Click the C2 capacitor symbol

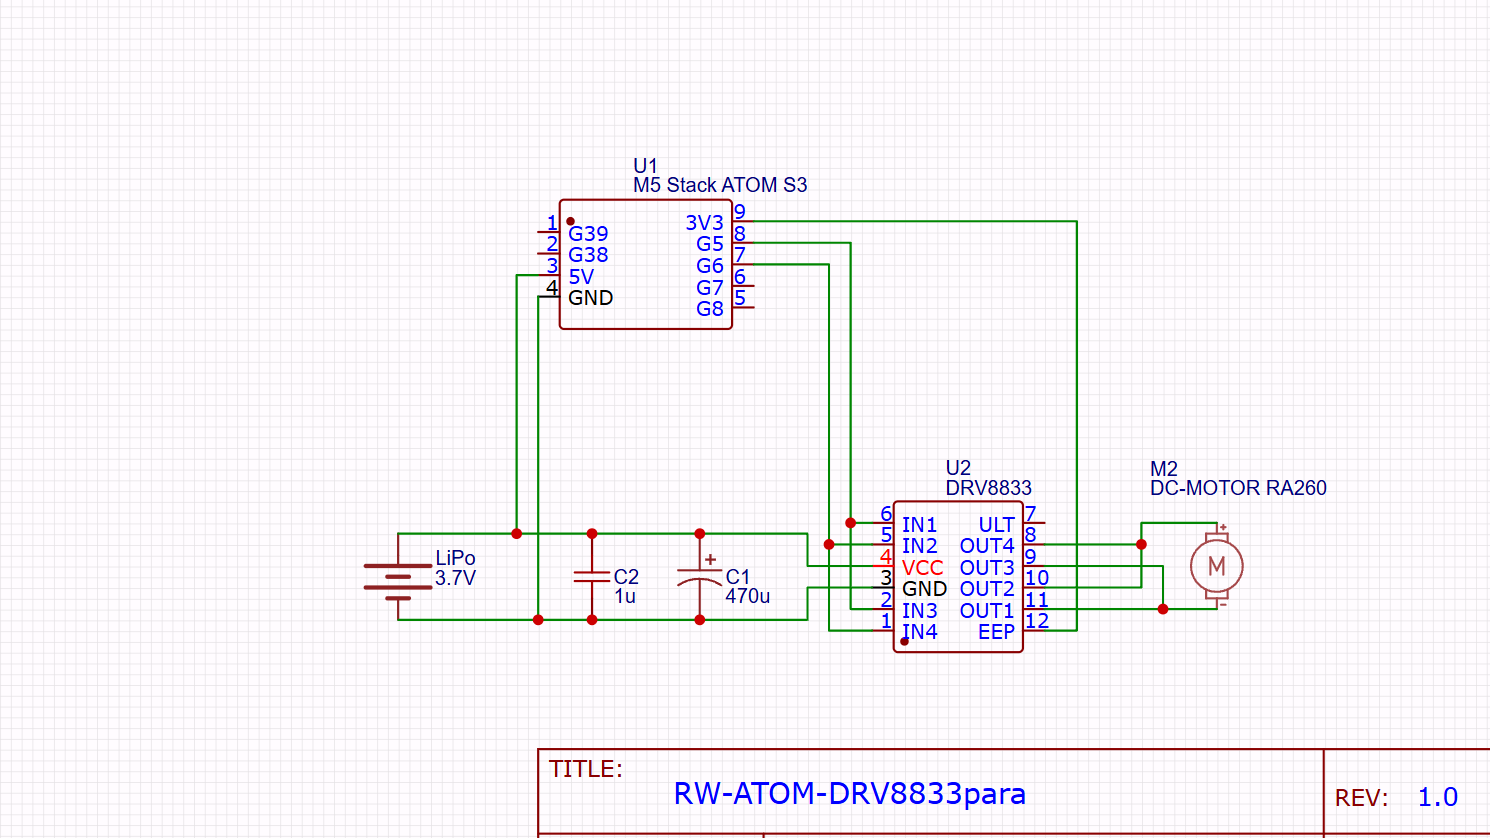pyautogui.click(x=592, y=577)
